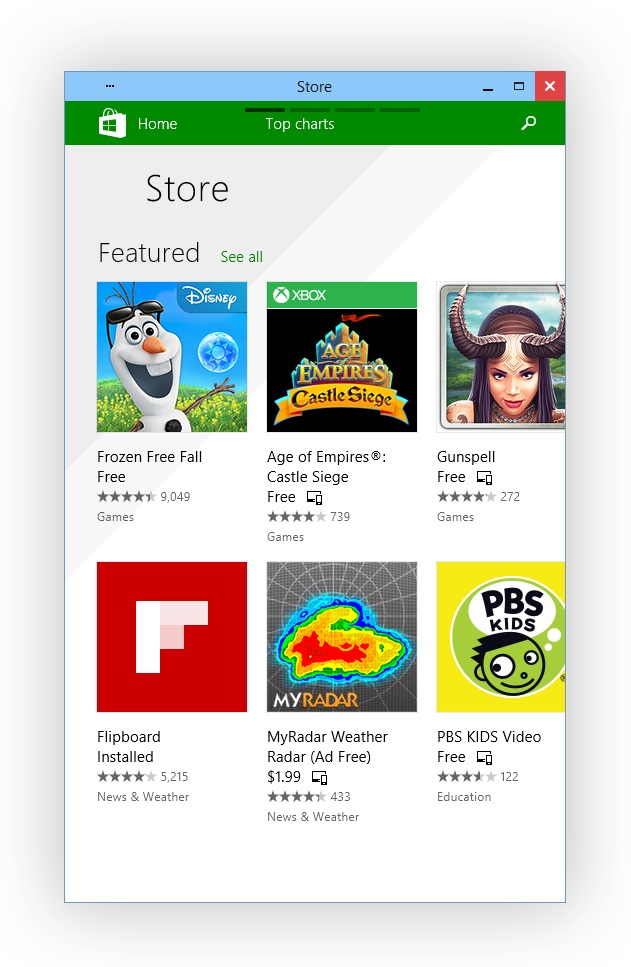This screenshot has height=967, width=631.
Task: Click See all next to Featured
Action: click(x=242, y=257)
